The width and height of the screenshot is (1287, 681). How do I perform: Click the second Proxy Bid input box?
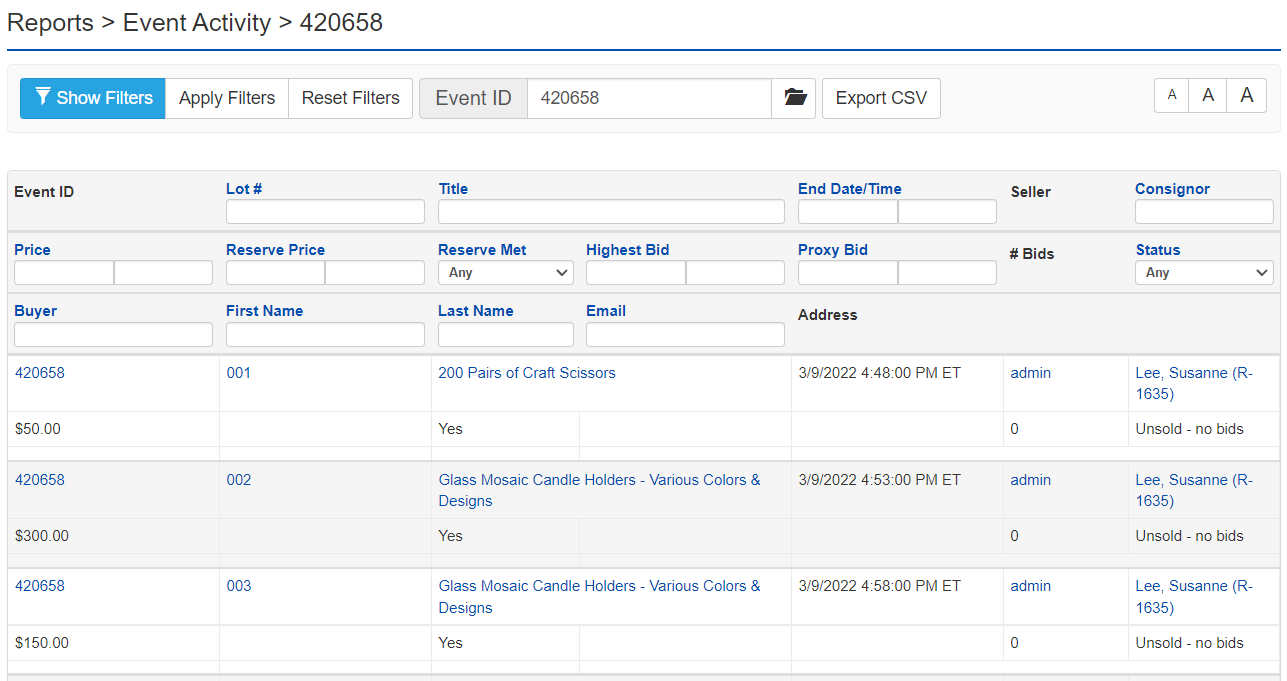click(x=947, y=272)
